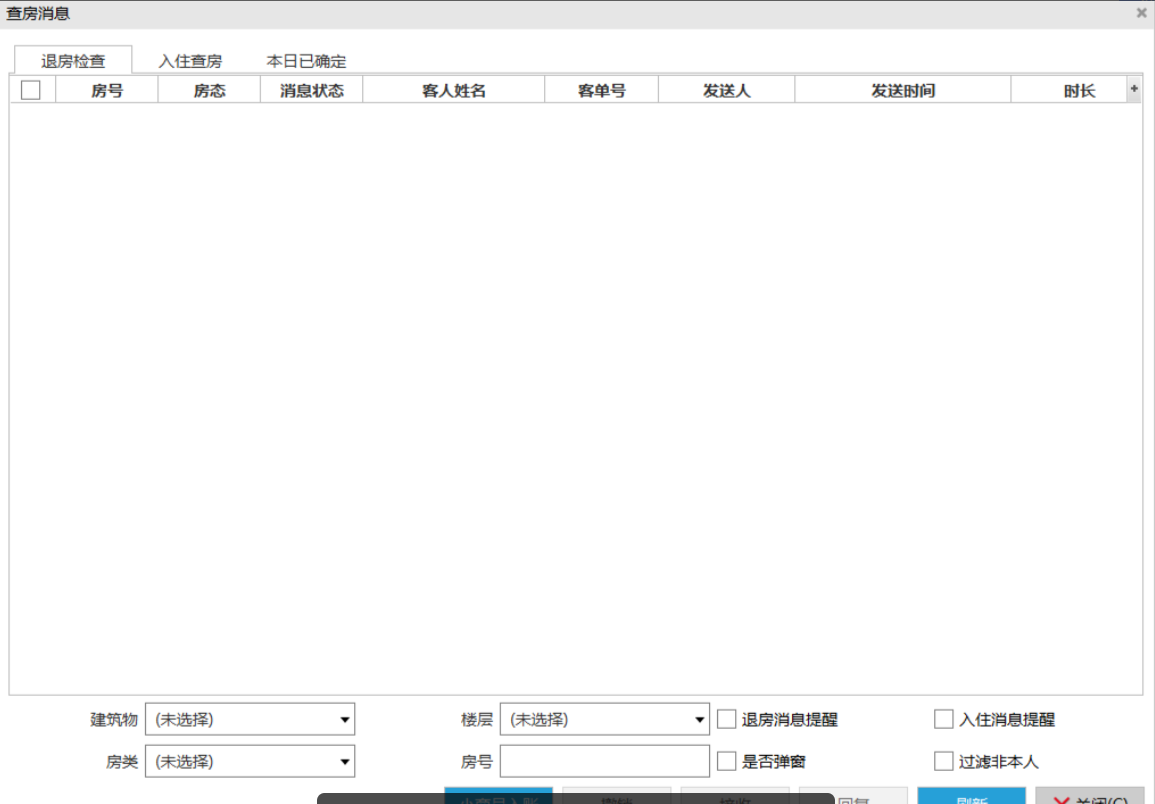Image resolution: width=1155 pixels, height=804 pixels.
Task: Click the 消息状态 column header
Action: [x=311, y=90]
